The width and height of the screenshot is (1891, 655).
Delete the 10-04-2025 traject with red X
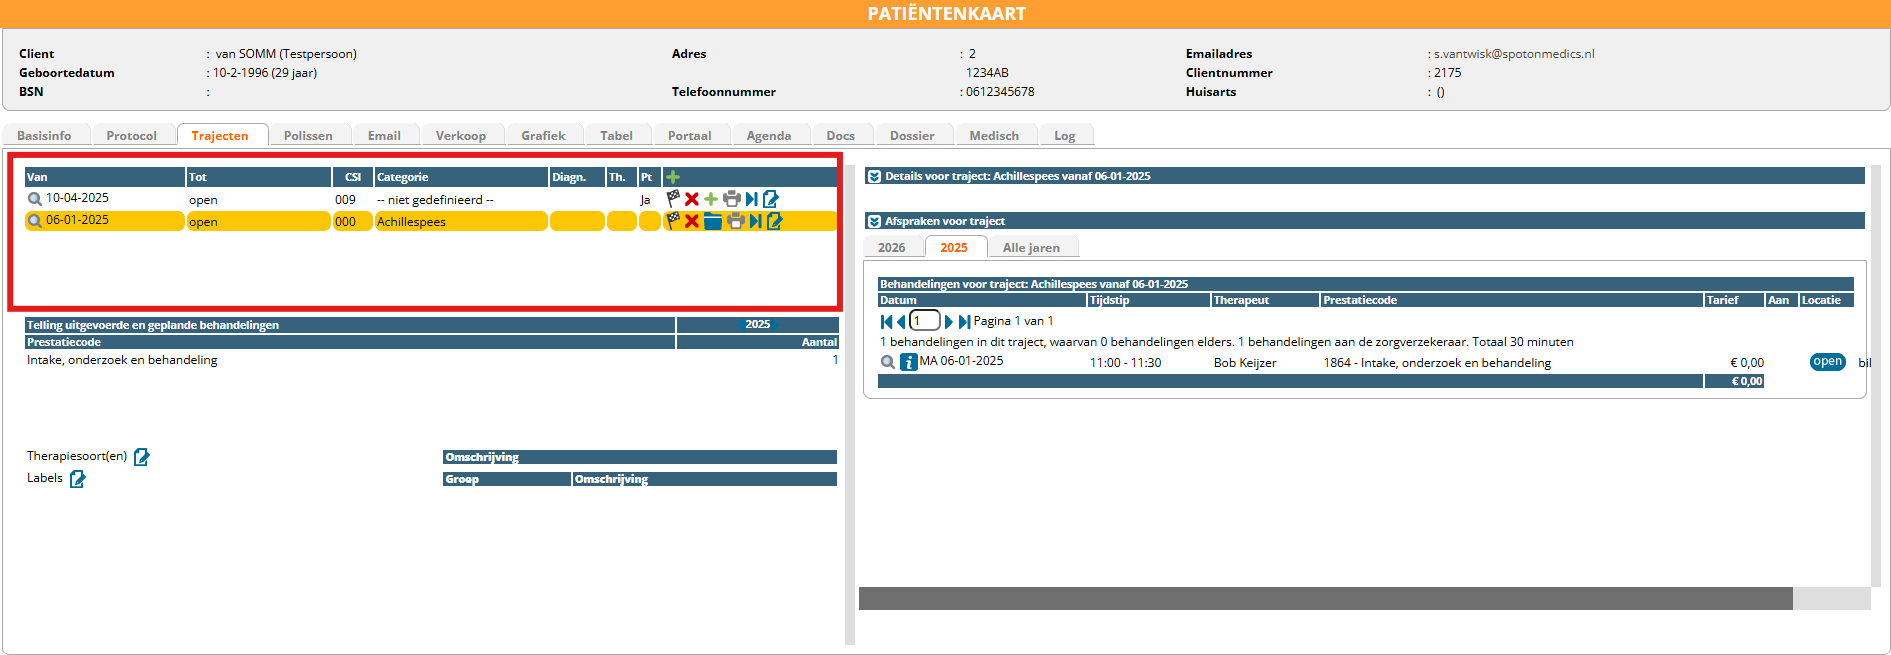[692, 199]
